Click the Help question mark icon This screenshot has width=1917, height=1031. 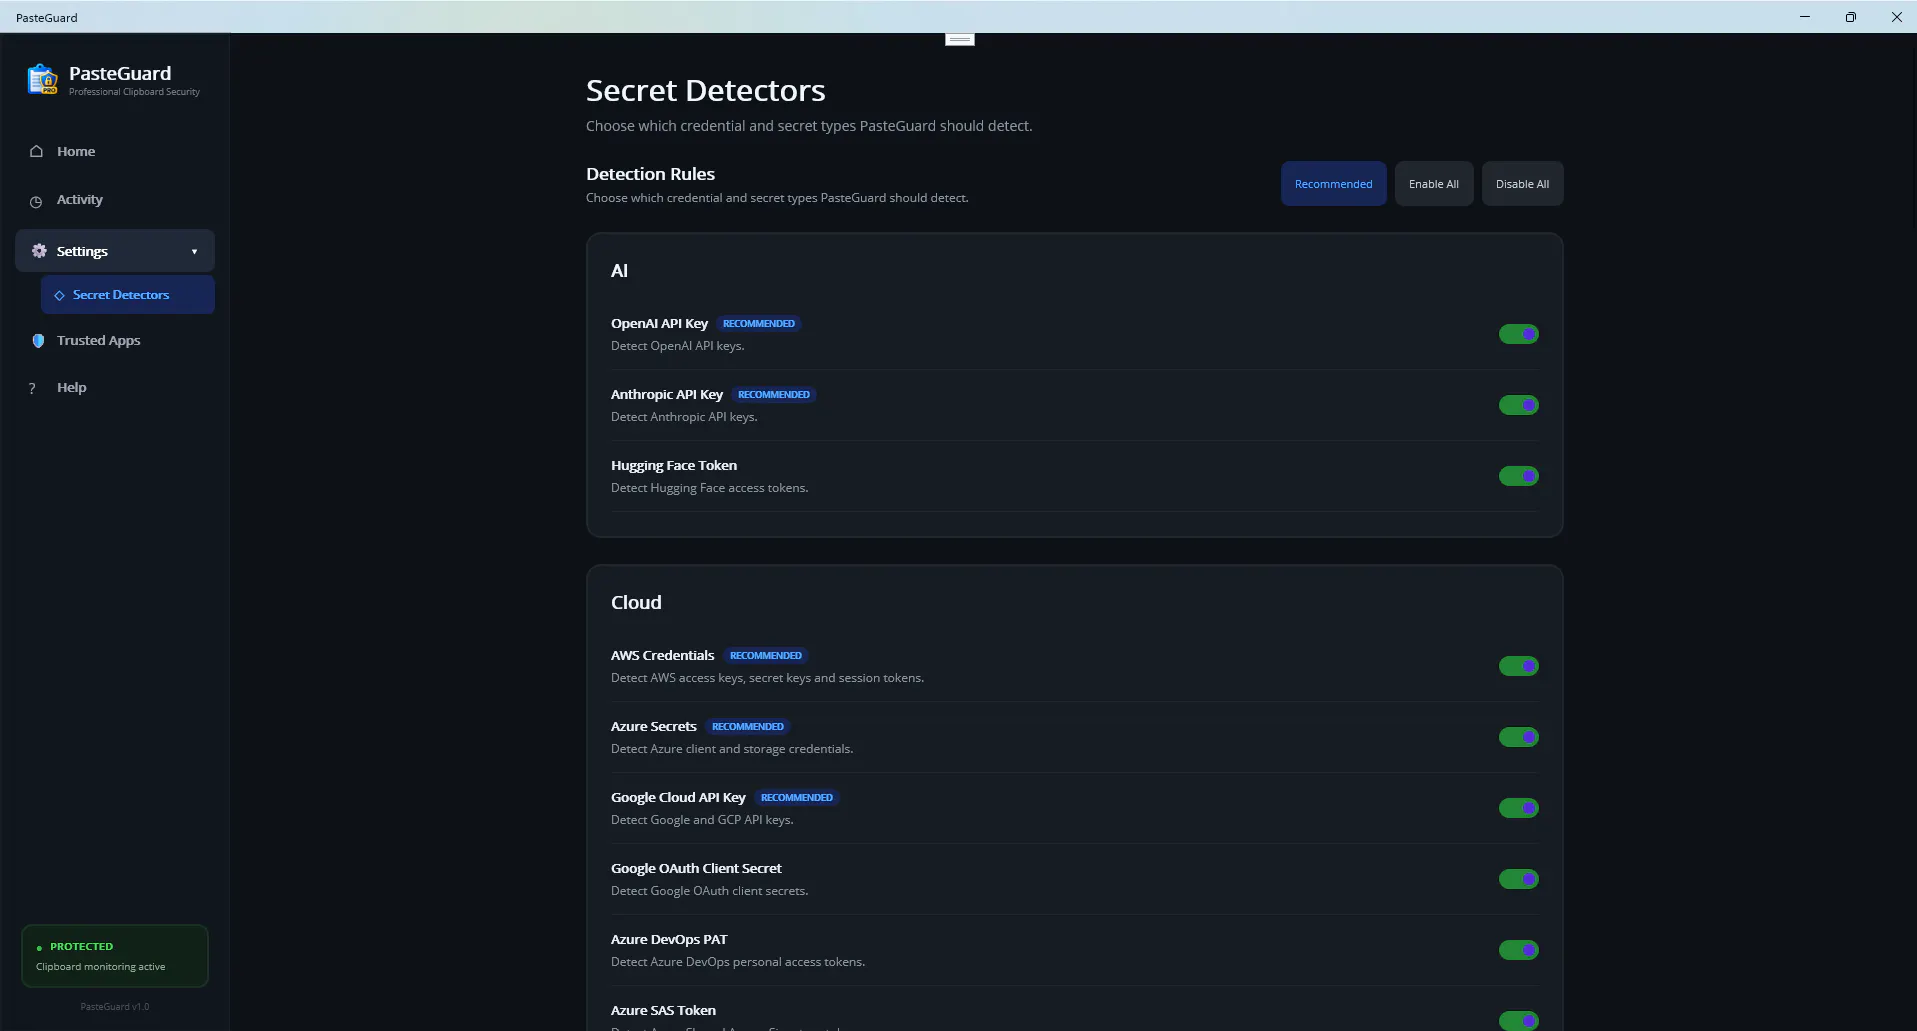click(x=32, y=388)
